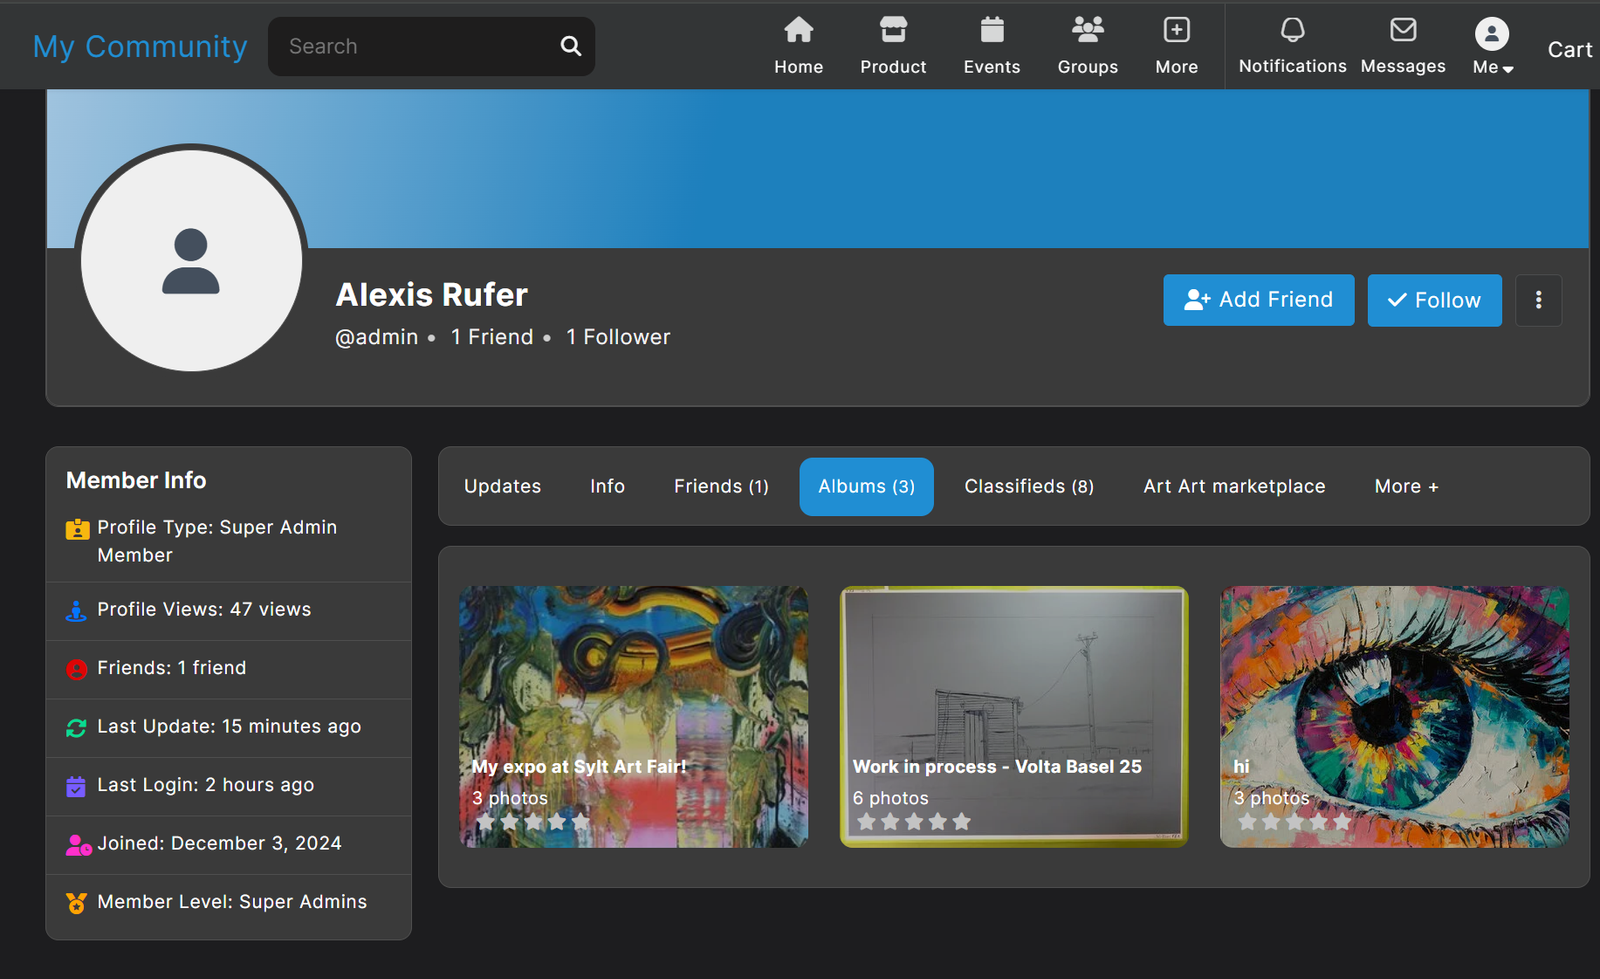Expand the More menu in top navbar
Screen dimensions: 1600x979
click(x=1176, y=46)
